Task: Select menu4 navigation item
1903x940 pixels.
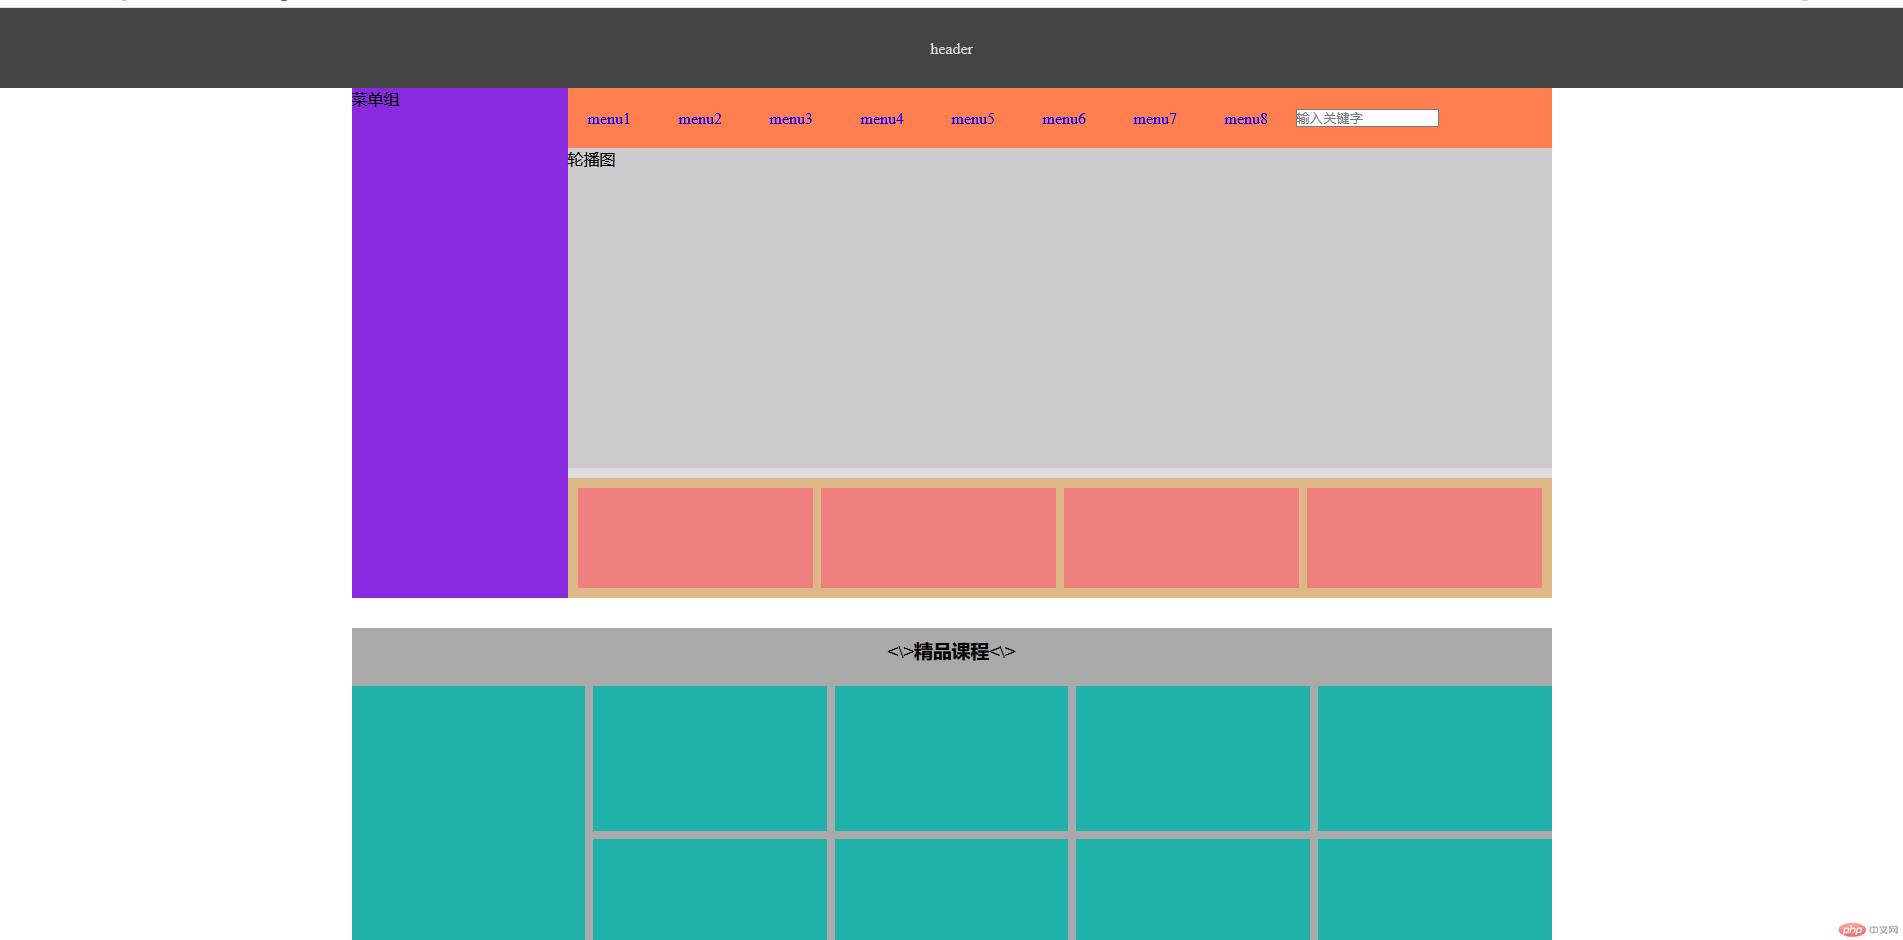Action: click(881, 119)
